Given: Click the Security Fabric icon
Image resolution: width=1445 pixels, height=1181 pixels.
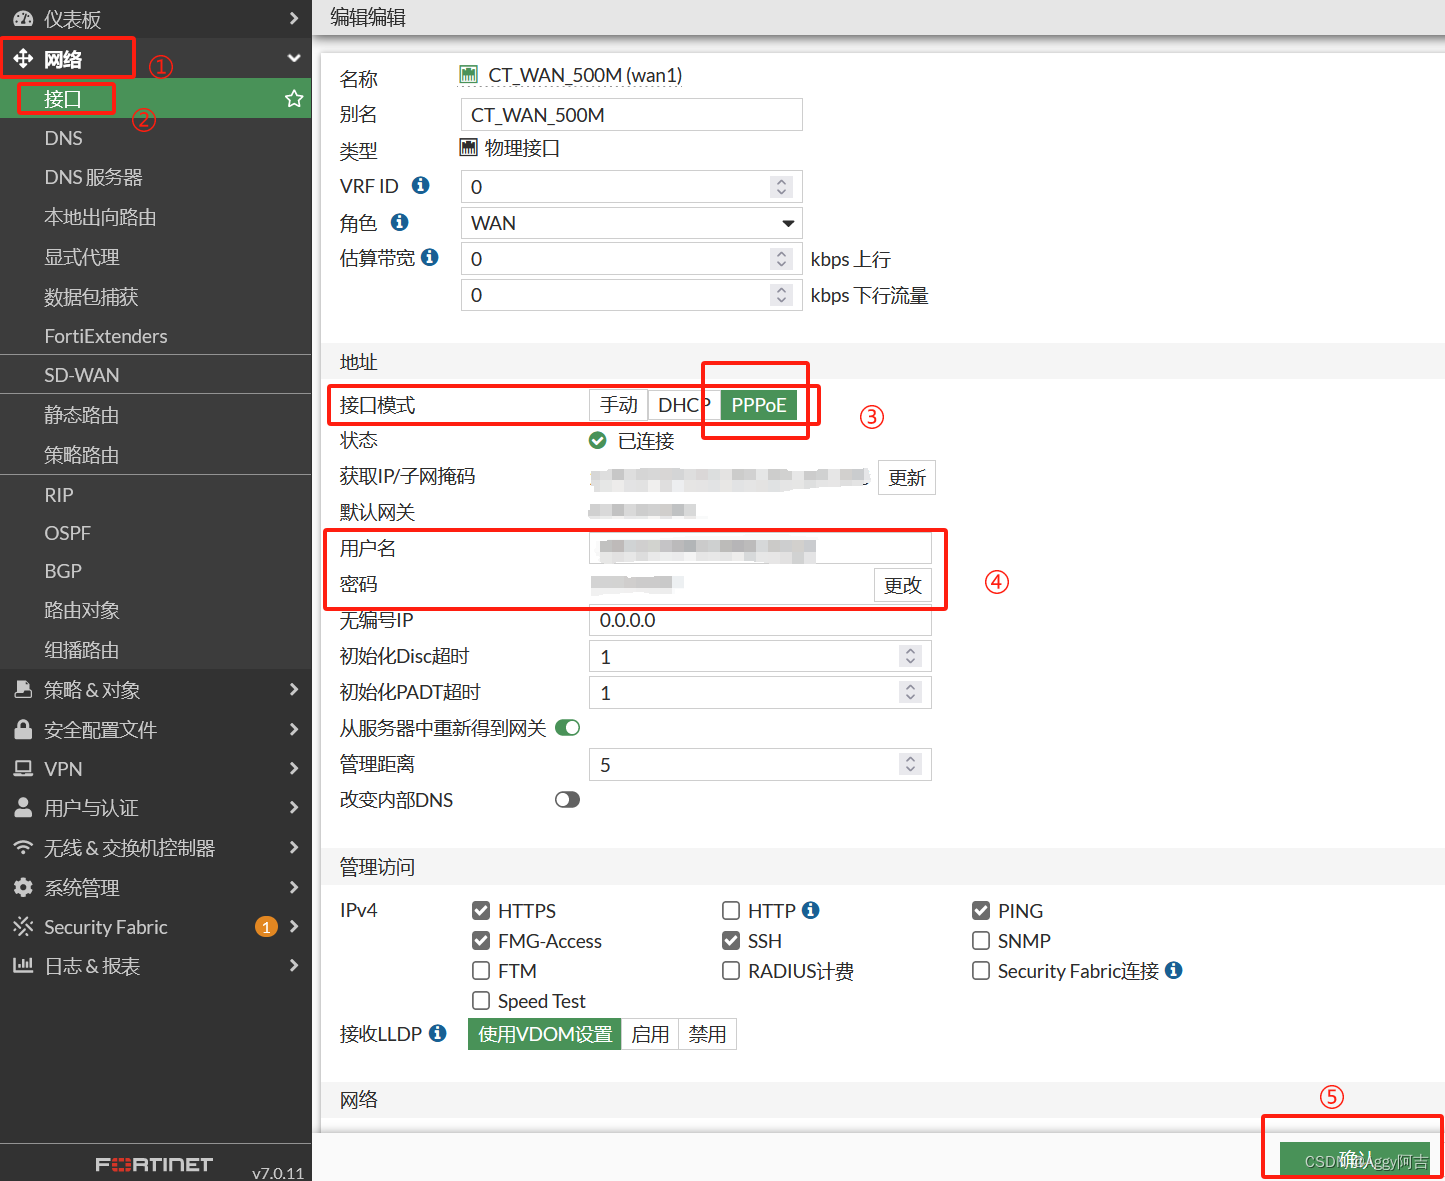Looking at the screenshot, I should pyautogui.click(x=23, y=926).
